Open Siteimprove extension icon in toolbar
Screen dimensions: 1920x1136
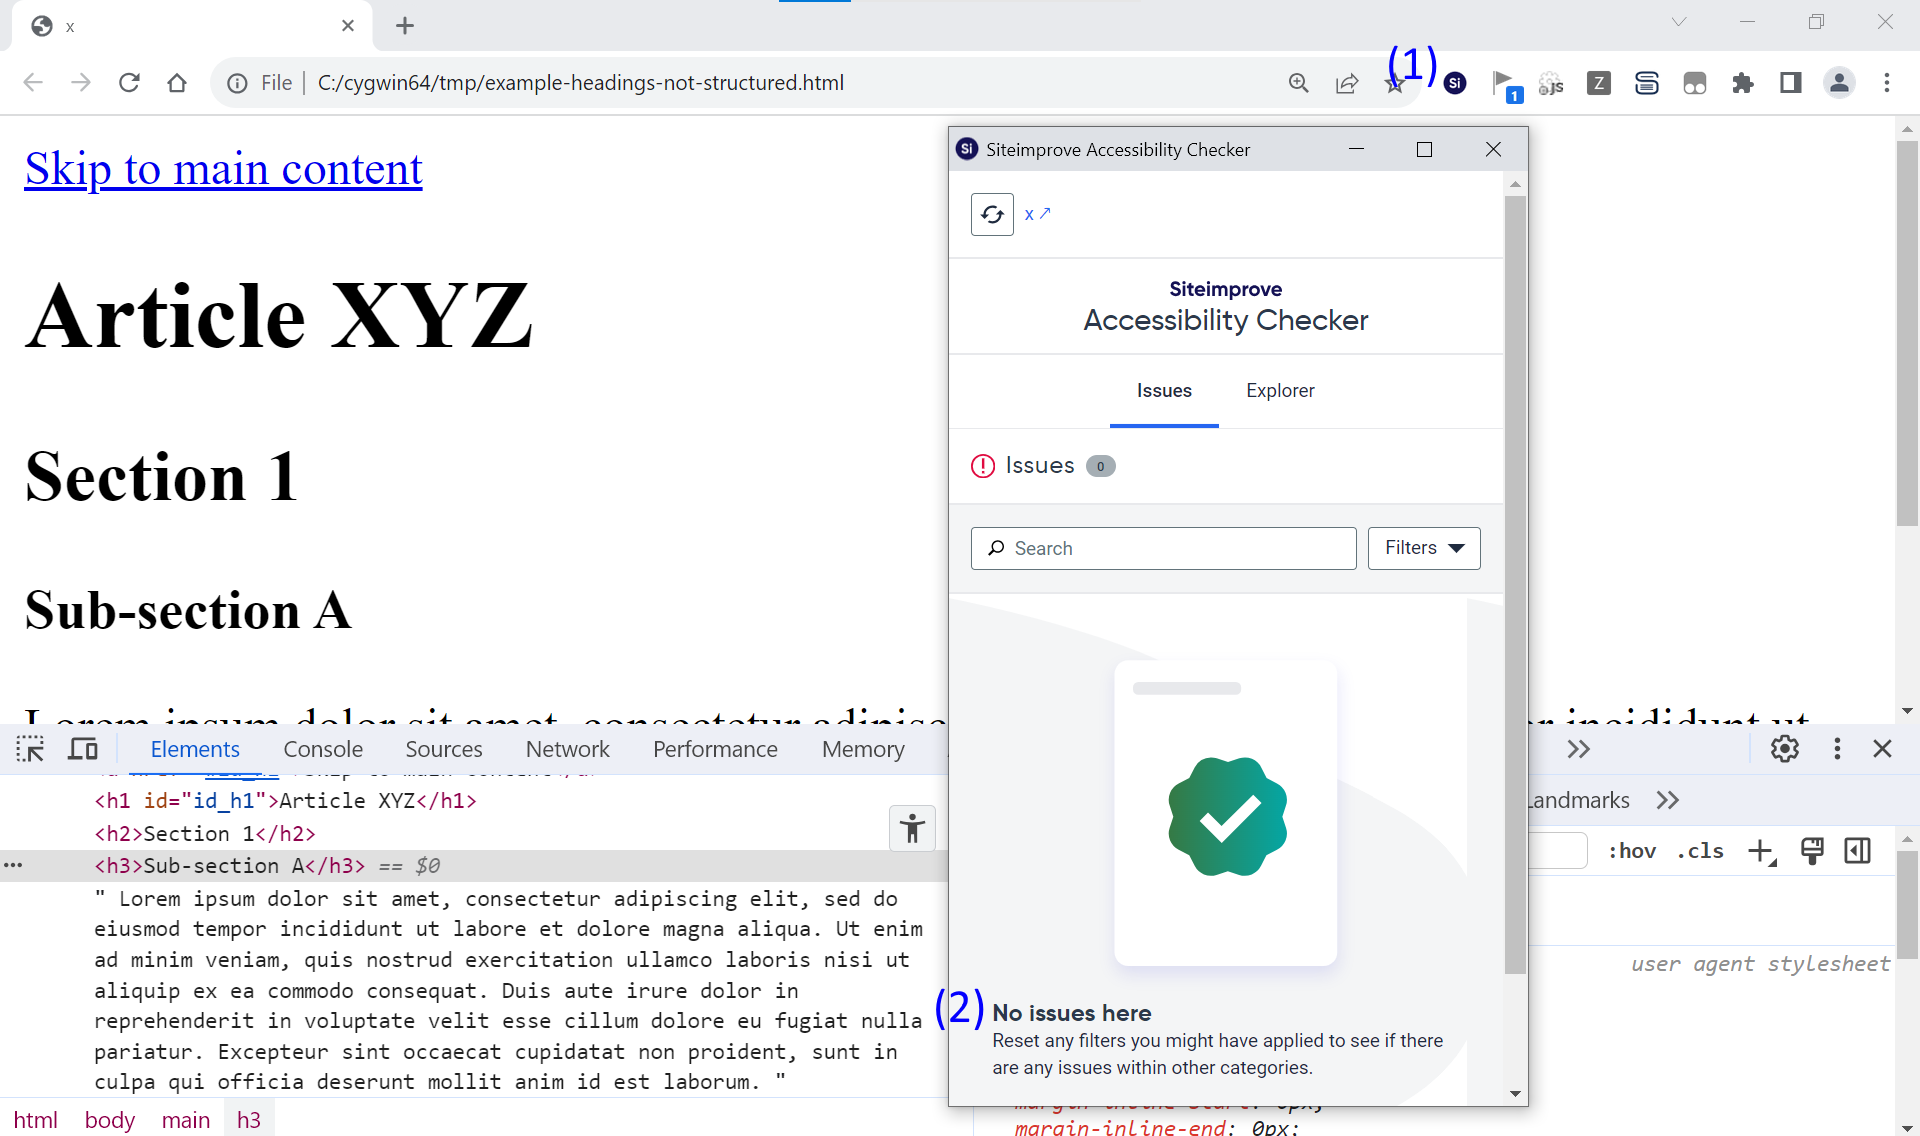(1456, 83)
